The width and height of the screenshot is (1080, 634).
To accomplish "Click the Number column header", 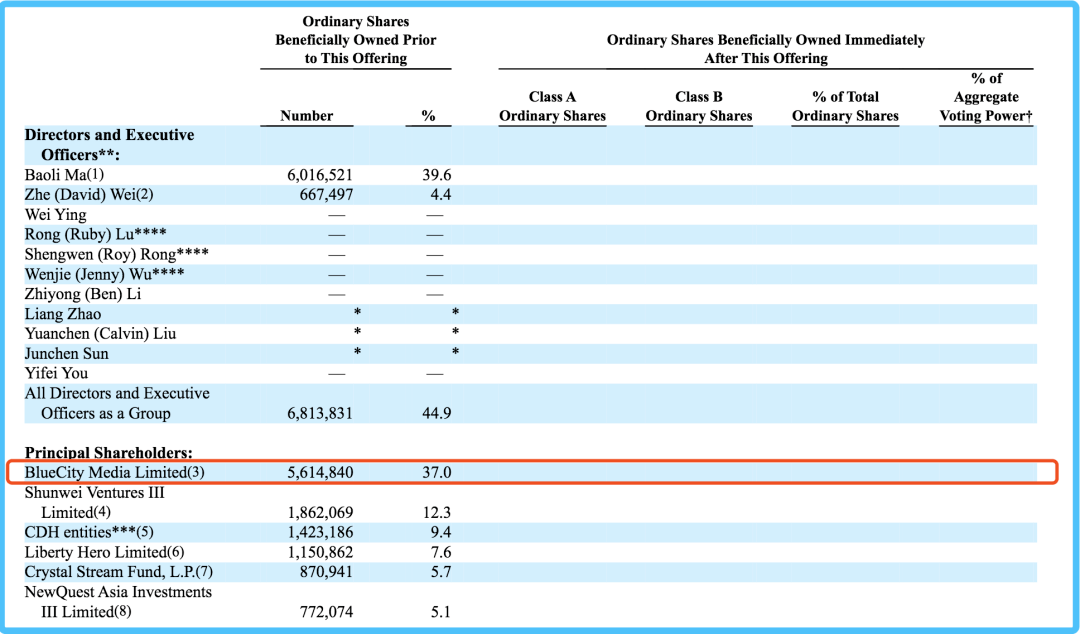I will (x=307, y=116).
